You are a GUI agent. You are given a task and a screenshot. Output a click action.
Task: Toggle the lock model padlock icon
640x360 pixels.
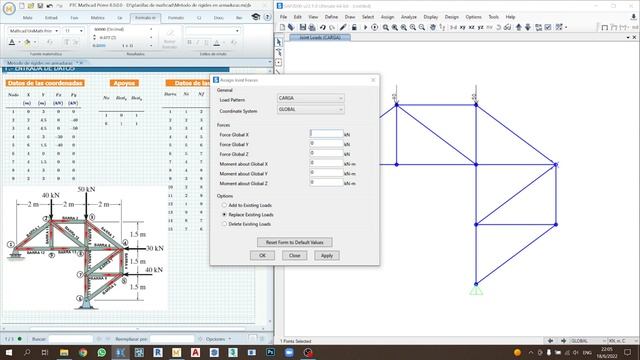(x=354, y=27)
